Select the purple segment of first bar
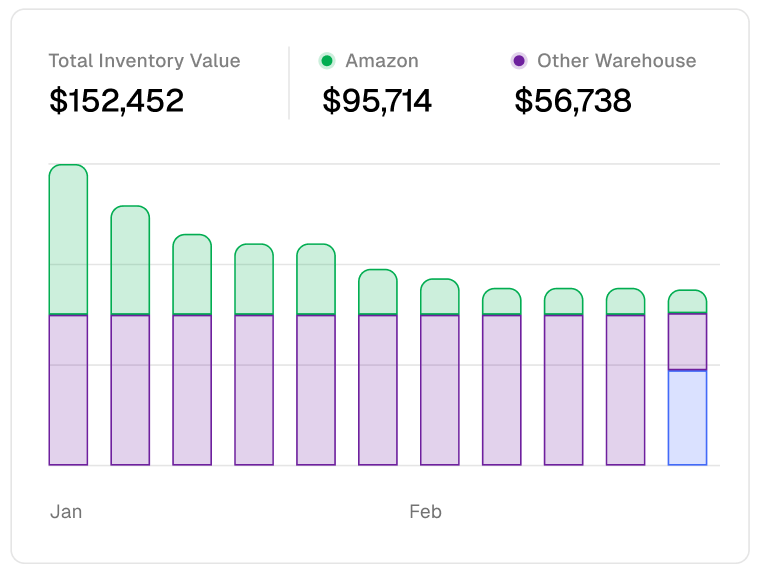Image resolution: width=760 pixels, height=572 pixels. 68,390
